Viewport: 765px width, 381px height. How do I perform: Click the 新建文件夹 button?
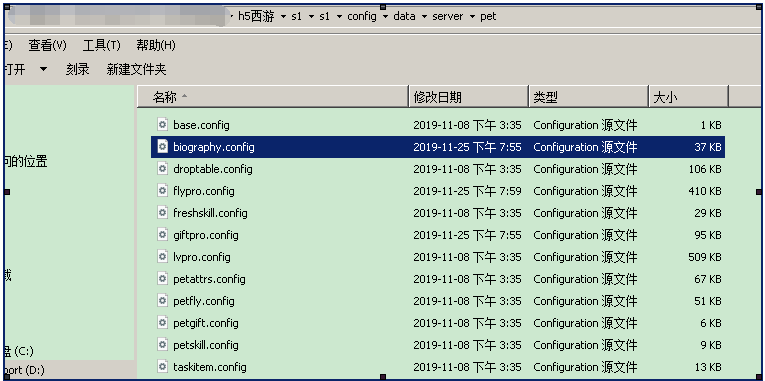pos(137,69)
